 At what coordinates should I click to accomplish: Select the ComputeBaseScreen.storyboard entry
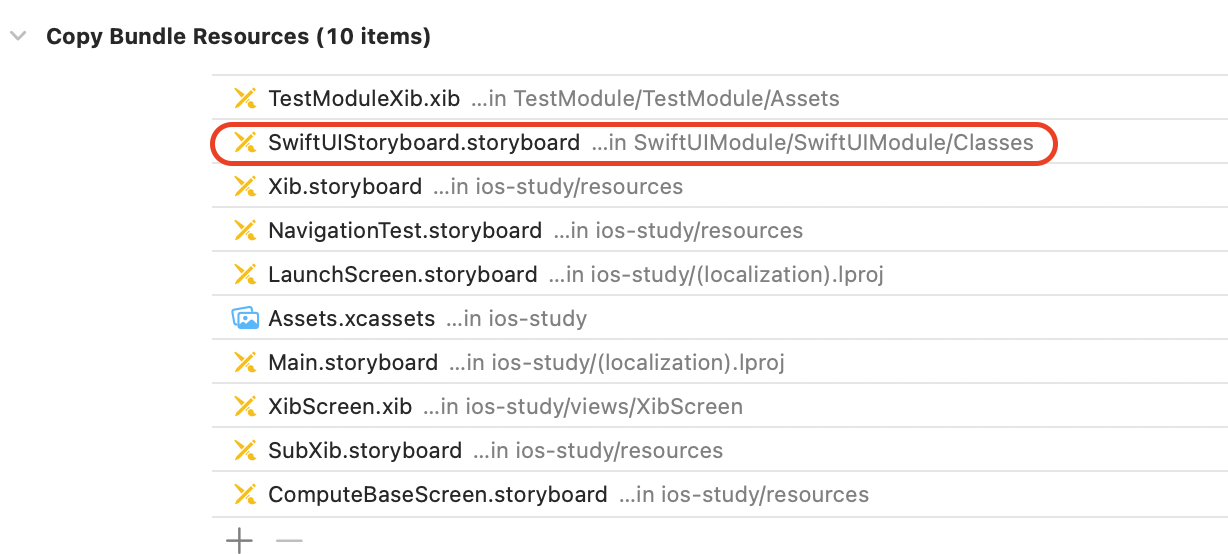(719, 494)
